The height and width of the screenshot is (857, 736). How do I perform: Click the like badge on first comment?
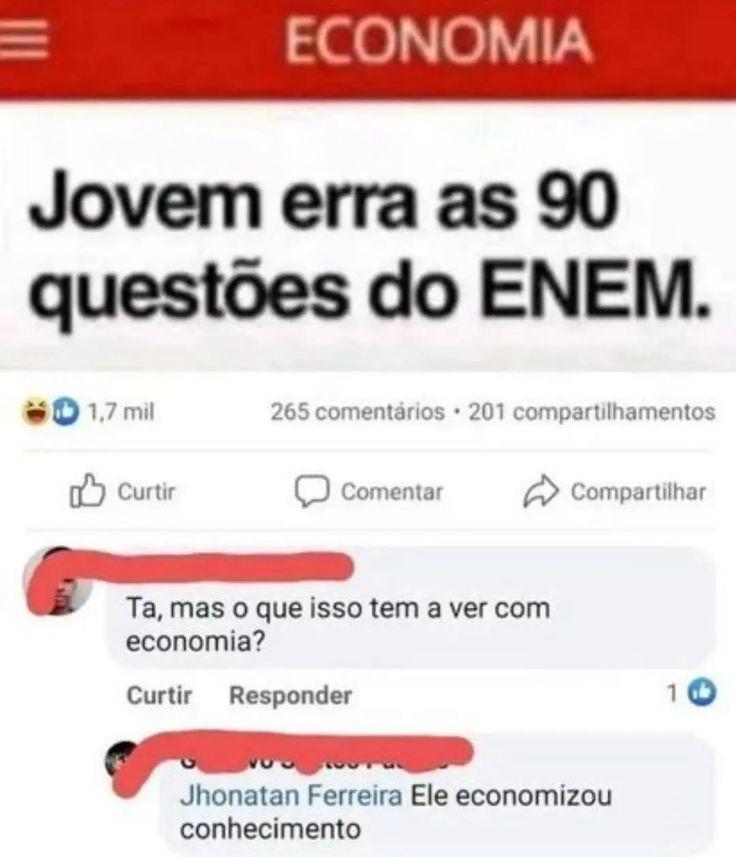click(702, 693)
